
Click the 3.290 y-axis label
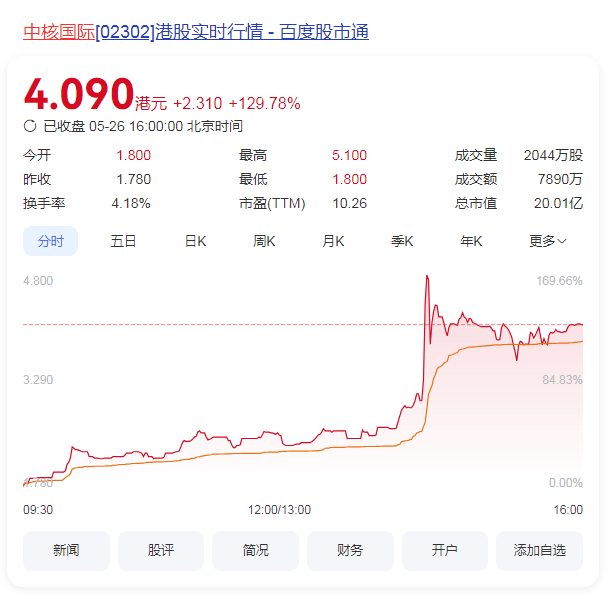click(x=38, y=380)
